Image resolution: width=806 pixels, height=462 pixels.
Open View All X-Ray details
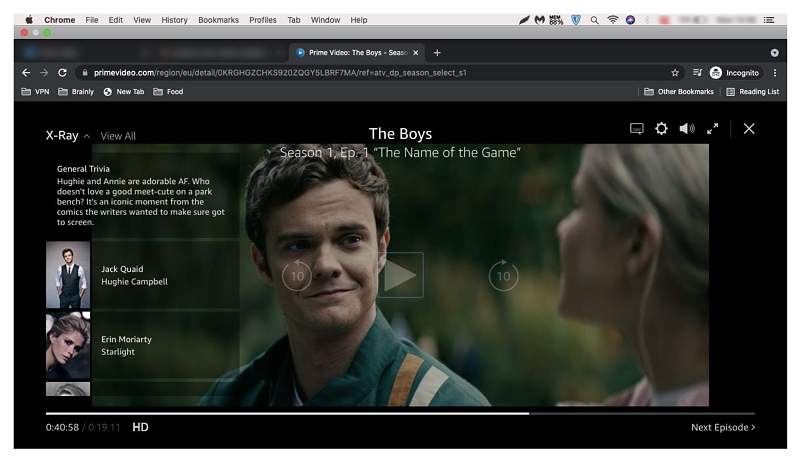coord(118,136)
